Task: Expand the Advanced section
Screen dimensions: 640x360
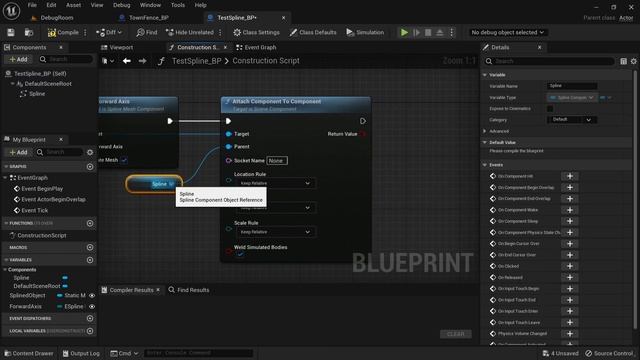Action: 485,131
